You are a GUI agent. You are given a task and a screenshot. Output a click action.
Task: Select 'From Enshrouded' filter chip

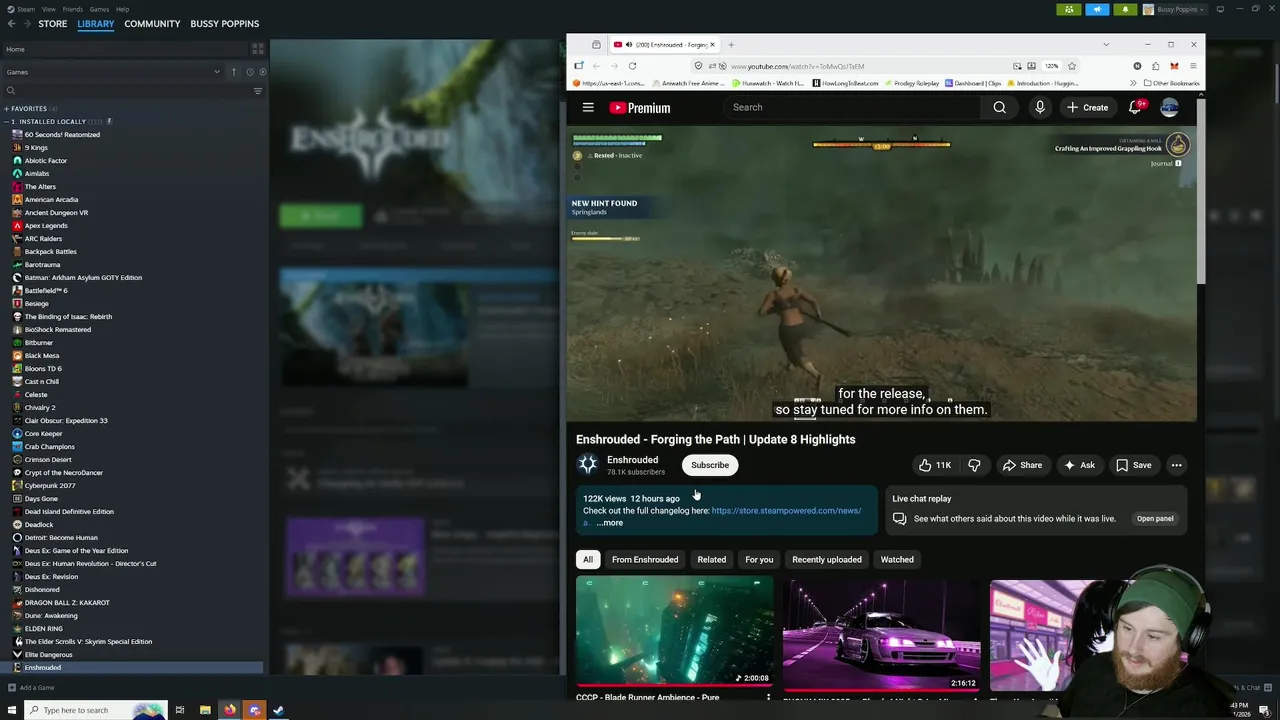tap(645, 560)
